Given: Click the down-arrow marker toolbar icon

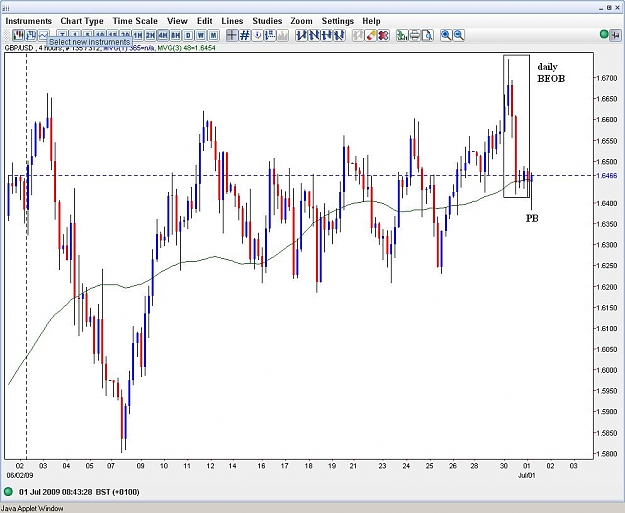Looking at the screenshot, I should pos(257,35).
